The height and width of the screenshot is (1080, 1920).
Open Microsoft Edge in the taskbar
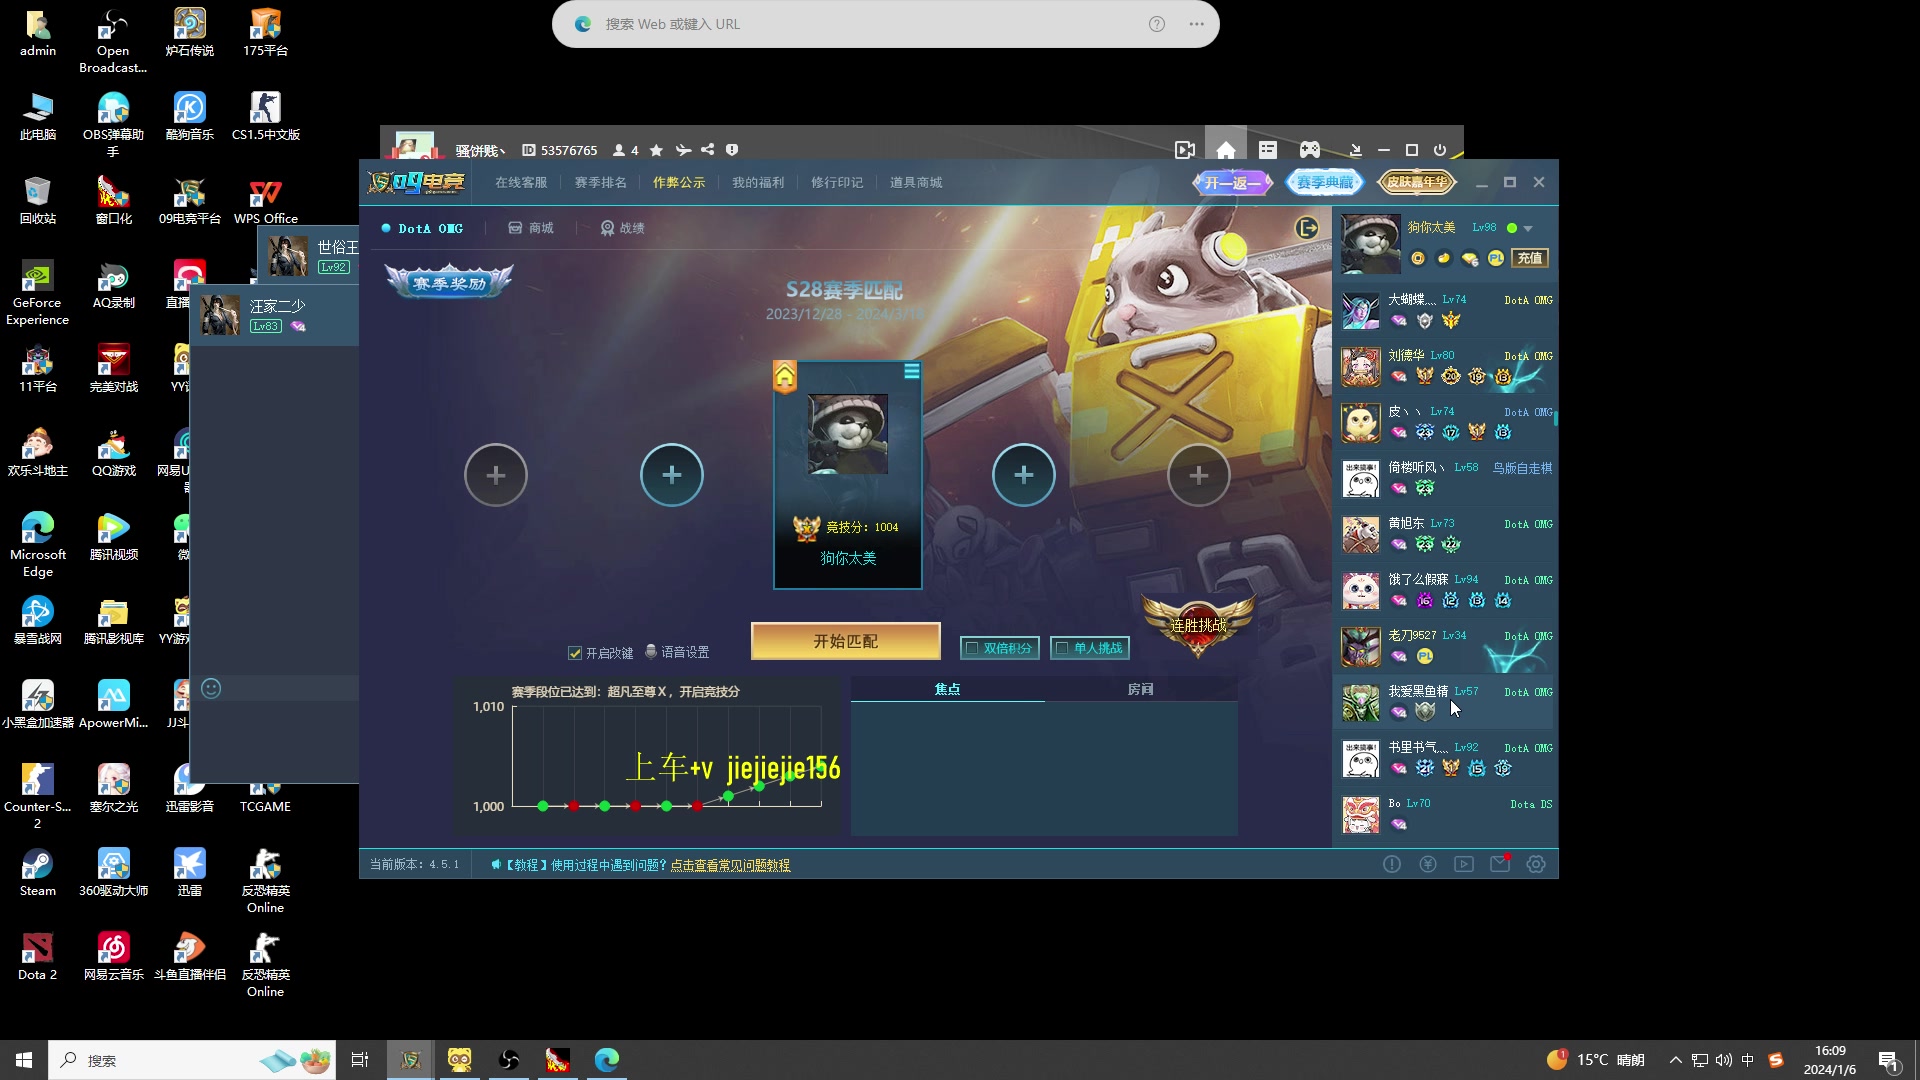[607, 1060]
